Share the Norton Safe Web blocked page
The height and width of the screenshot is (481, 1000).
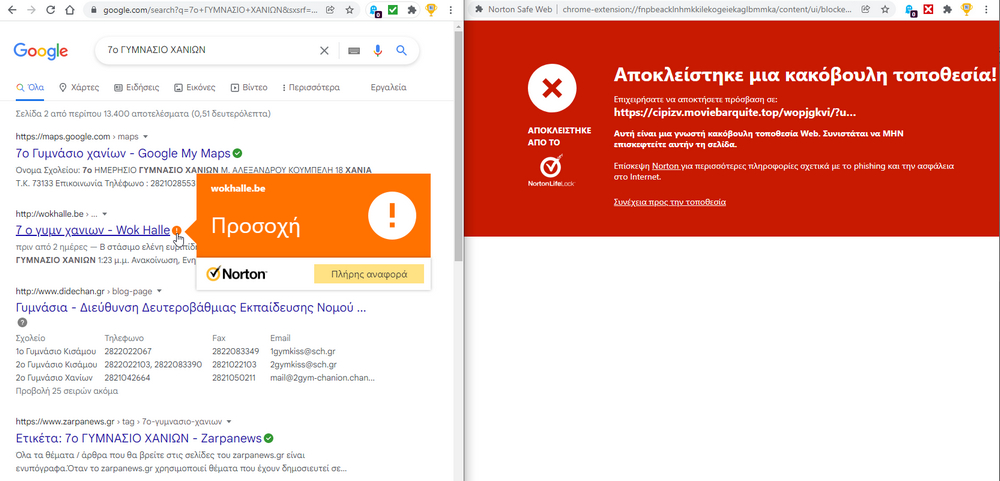point(865,10)
